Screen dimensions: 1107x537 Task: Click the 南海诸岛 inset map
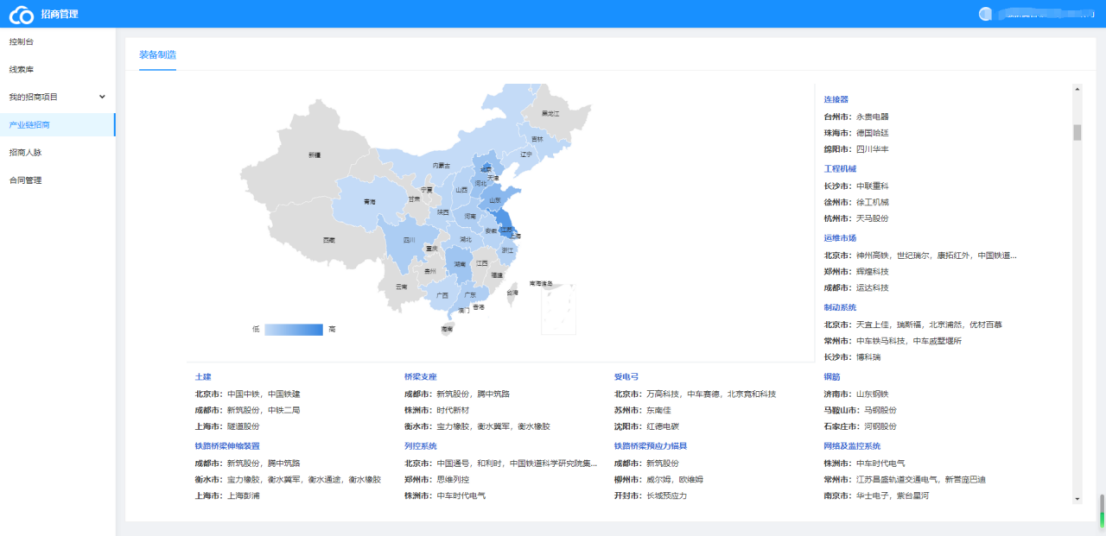[558, 308]
